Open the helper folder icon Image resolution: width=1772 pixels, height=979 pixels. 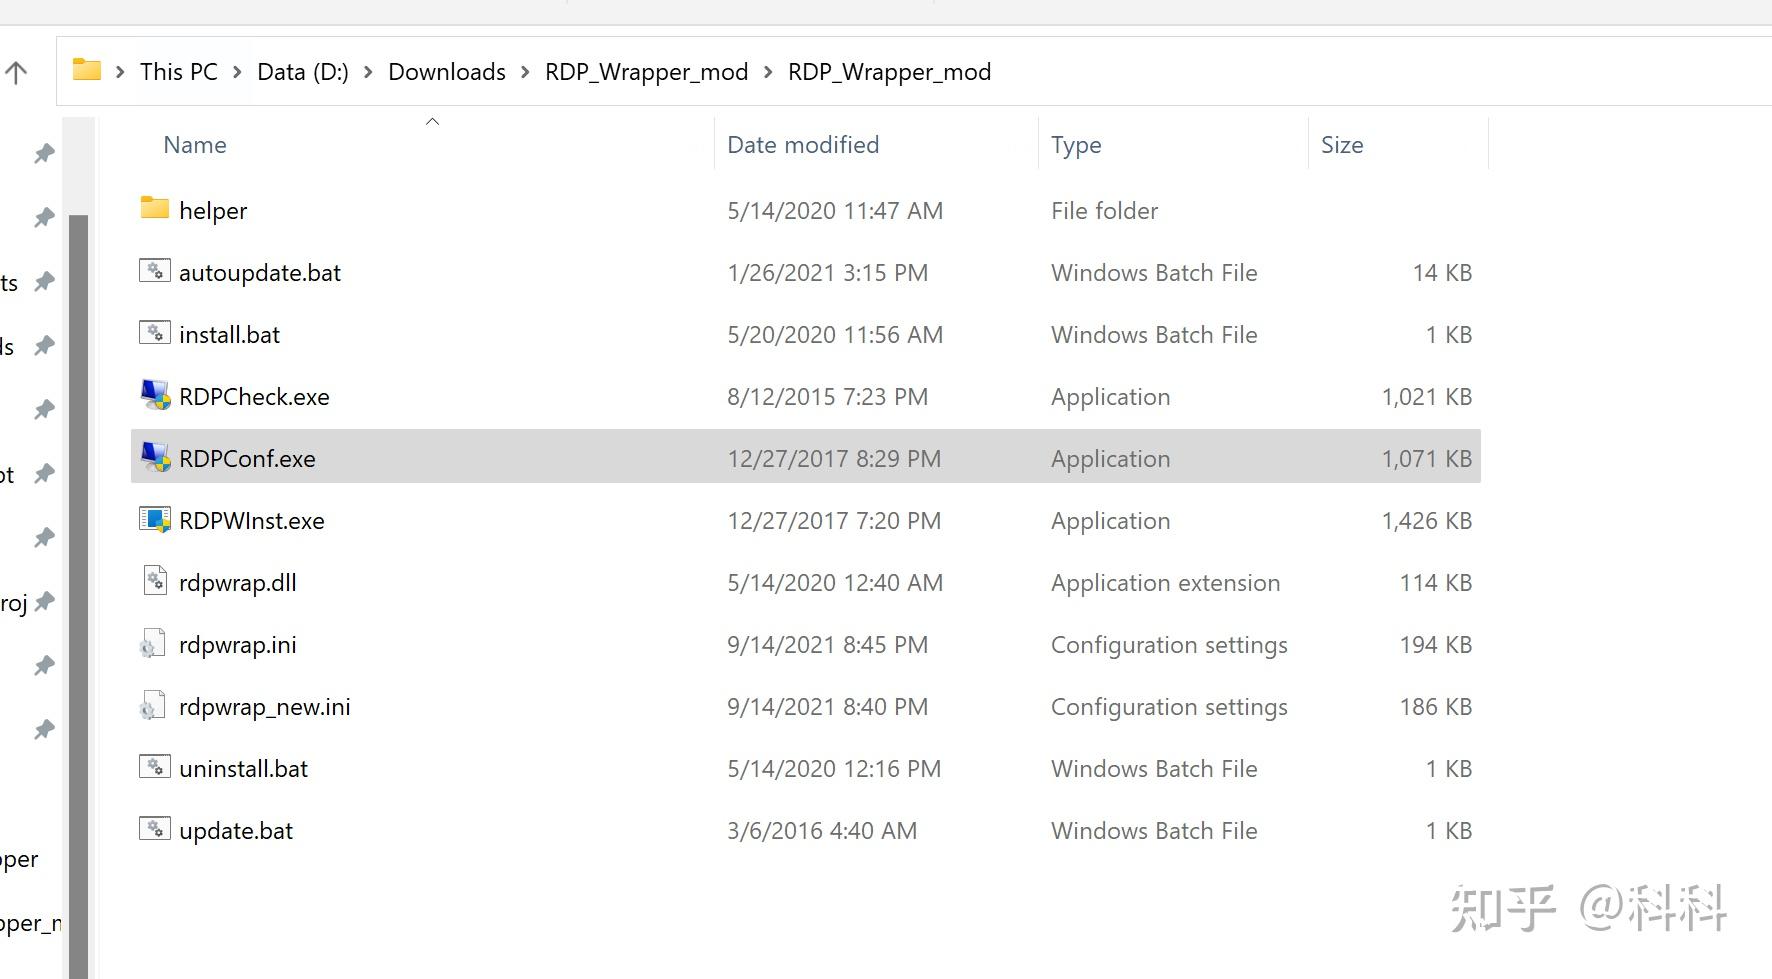point(153,209)
